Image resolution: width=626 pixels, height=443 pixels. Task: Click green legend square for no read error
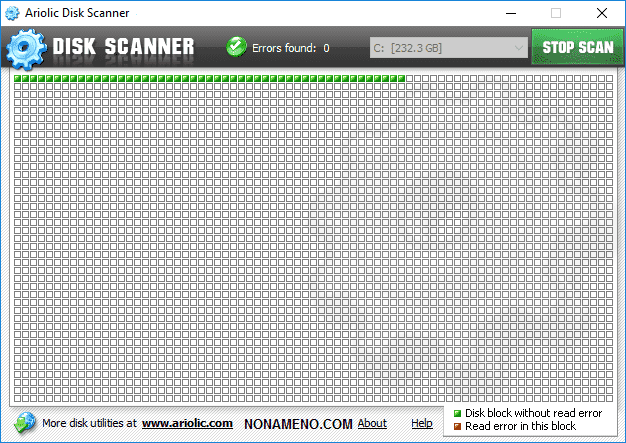(x=457, y=413)
